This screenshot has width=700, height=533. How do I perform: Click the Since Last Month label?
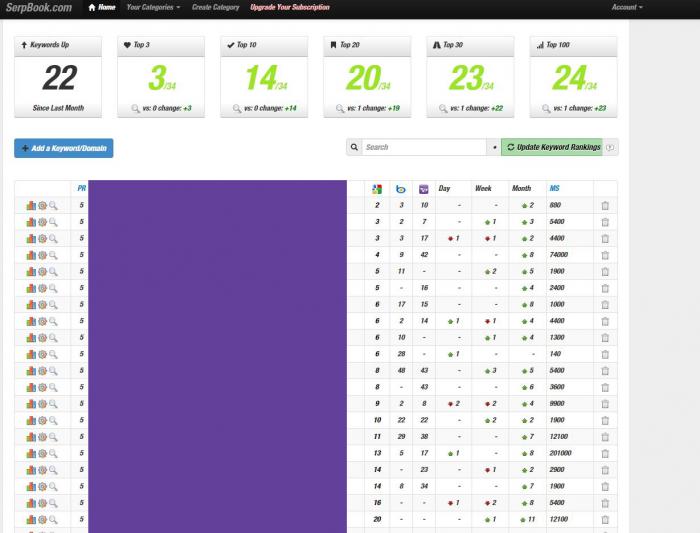(58, 108)
